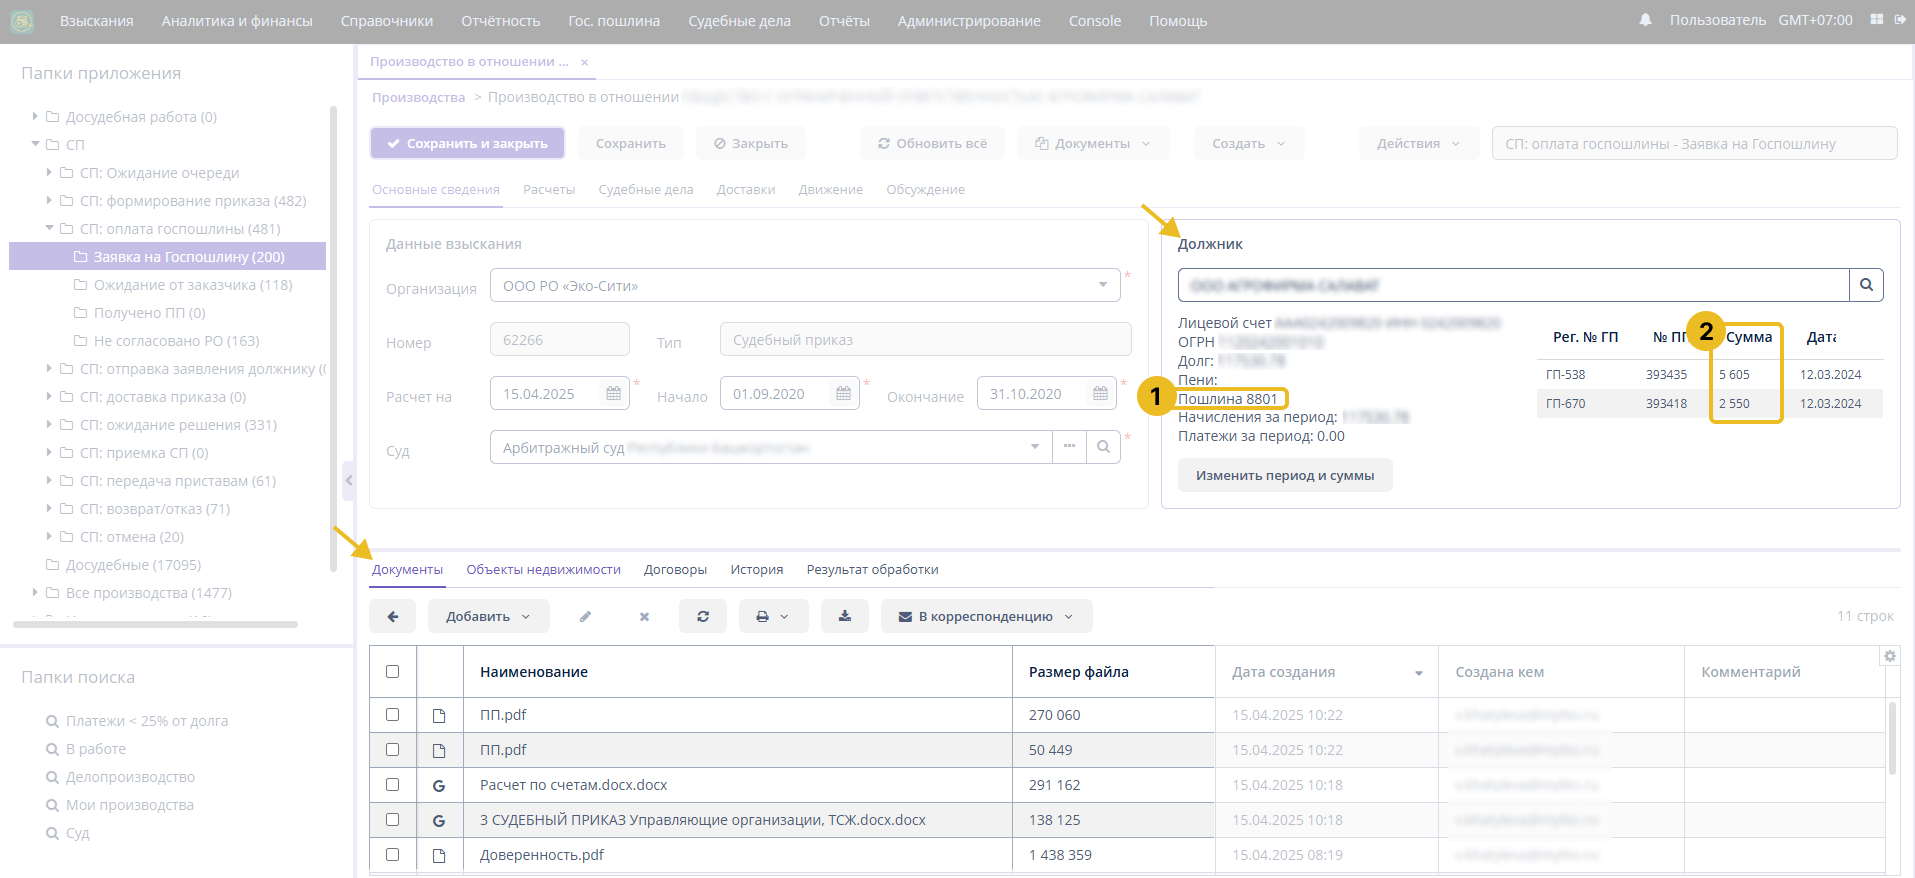Click the notifications bell icon
The height and width of the screenshot is (878, 1915).
[1645, 20]
